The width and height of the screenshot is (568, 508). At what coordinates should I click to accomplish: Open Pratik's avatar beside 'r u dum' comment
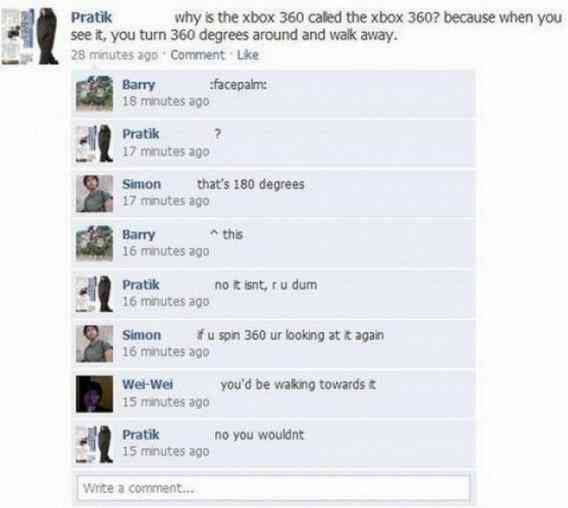(95, 293)
